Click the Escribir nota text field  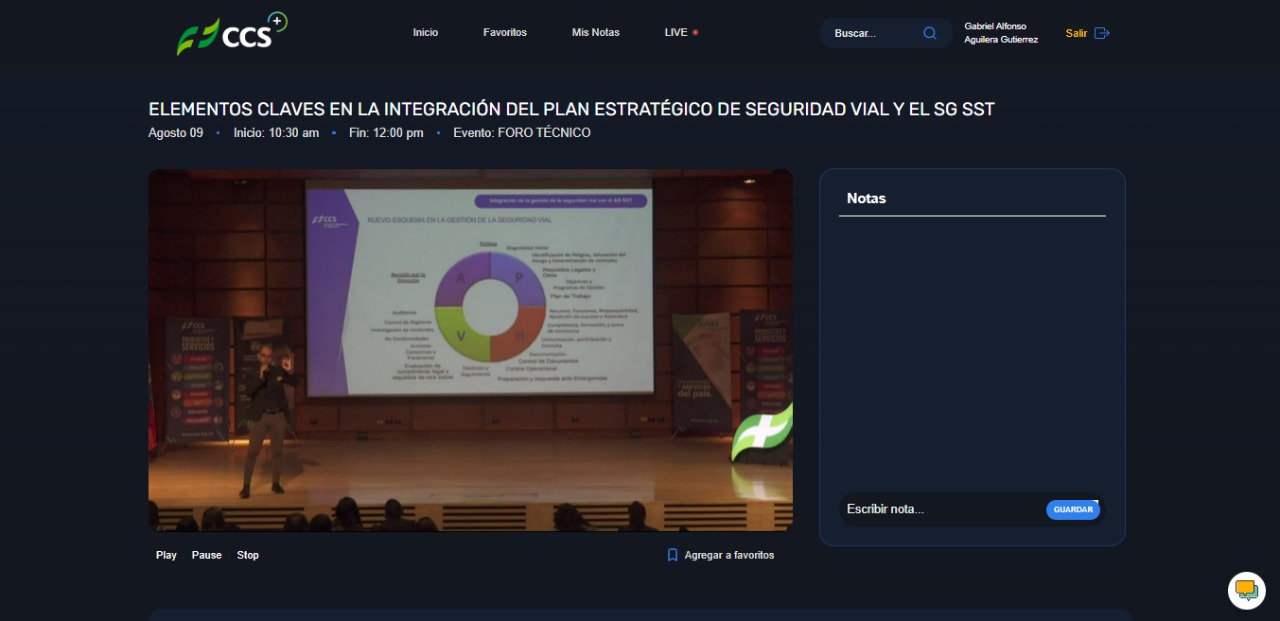click(x=940, y=509)
